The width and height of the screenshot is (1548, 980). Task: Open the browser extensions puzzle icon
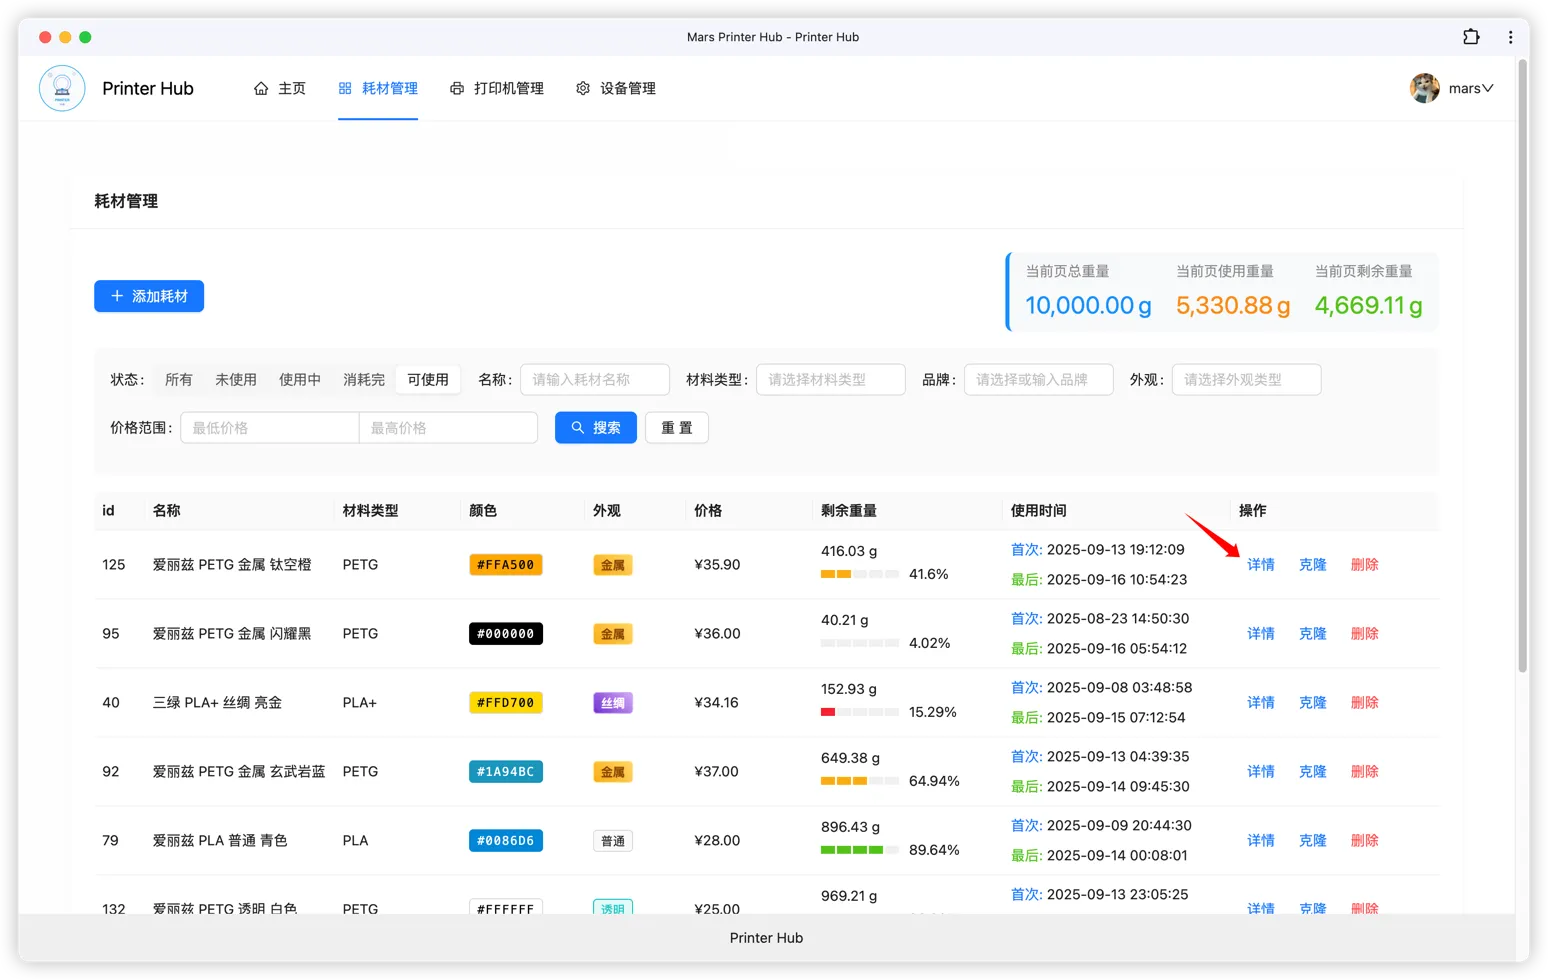point(1471,37)
